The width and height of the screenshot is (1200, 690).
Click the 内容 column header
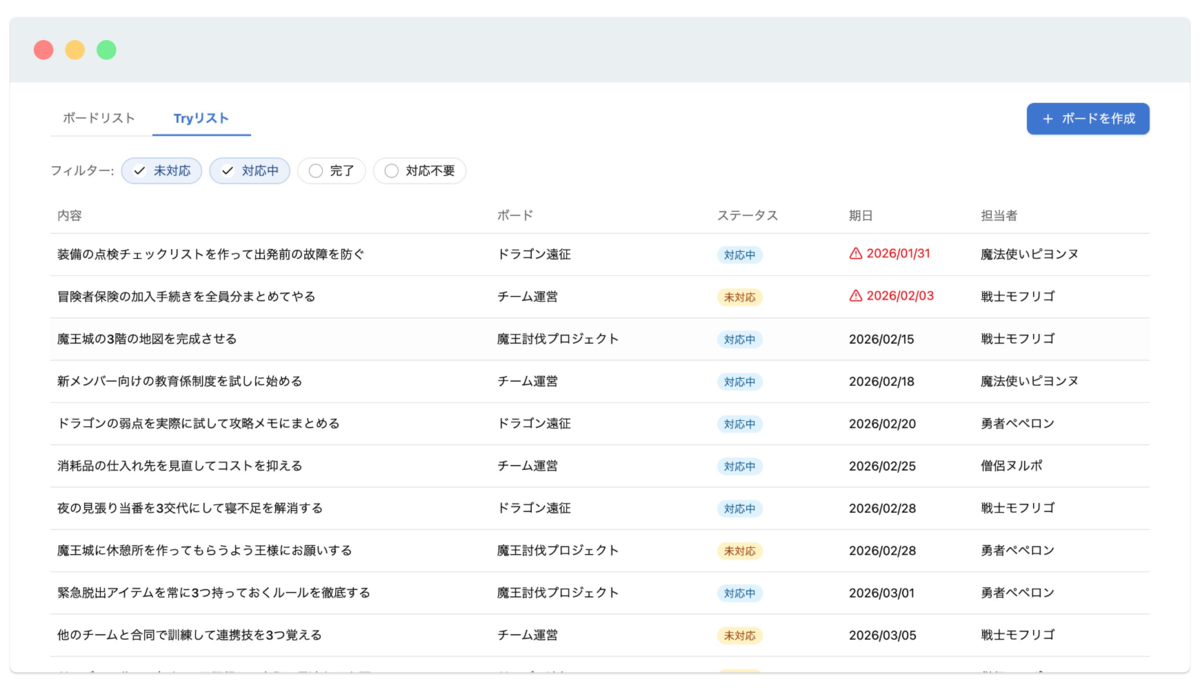70,215
